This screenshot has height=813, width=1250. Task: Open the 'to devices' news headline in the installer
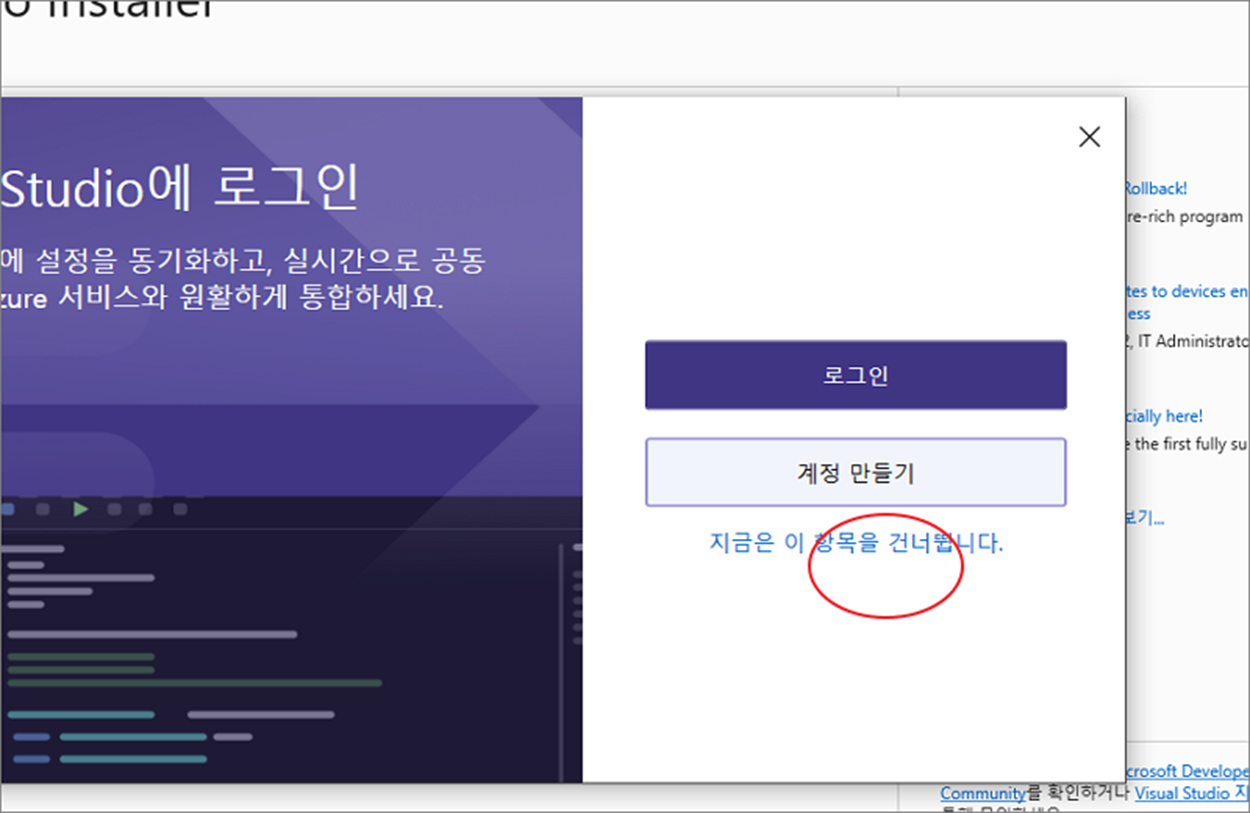(1187, 302)
